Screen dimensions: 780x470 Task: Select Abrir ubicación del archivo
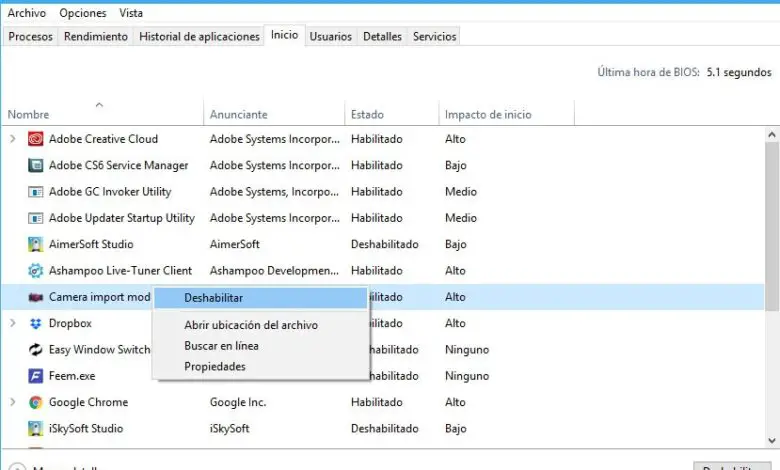251,325
